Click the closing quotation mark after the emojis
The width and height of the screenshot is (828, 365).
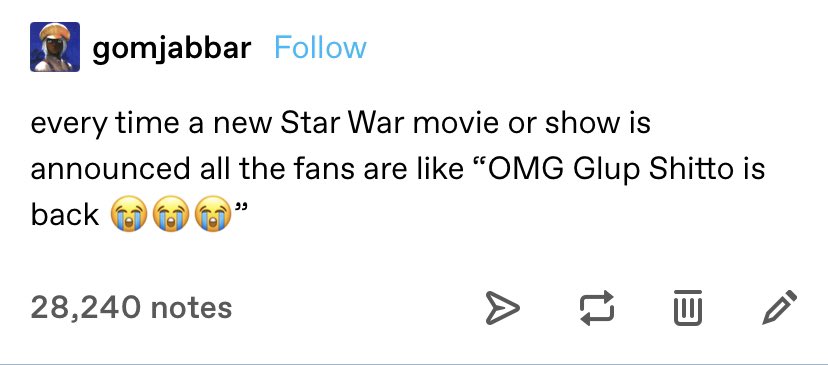240,206
